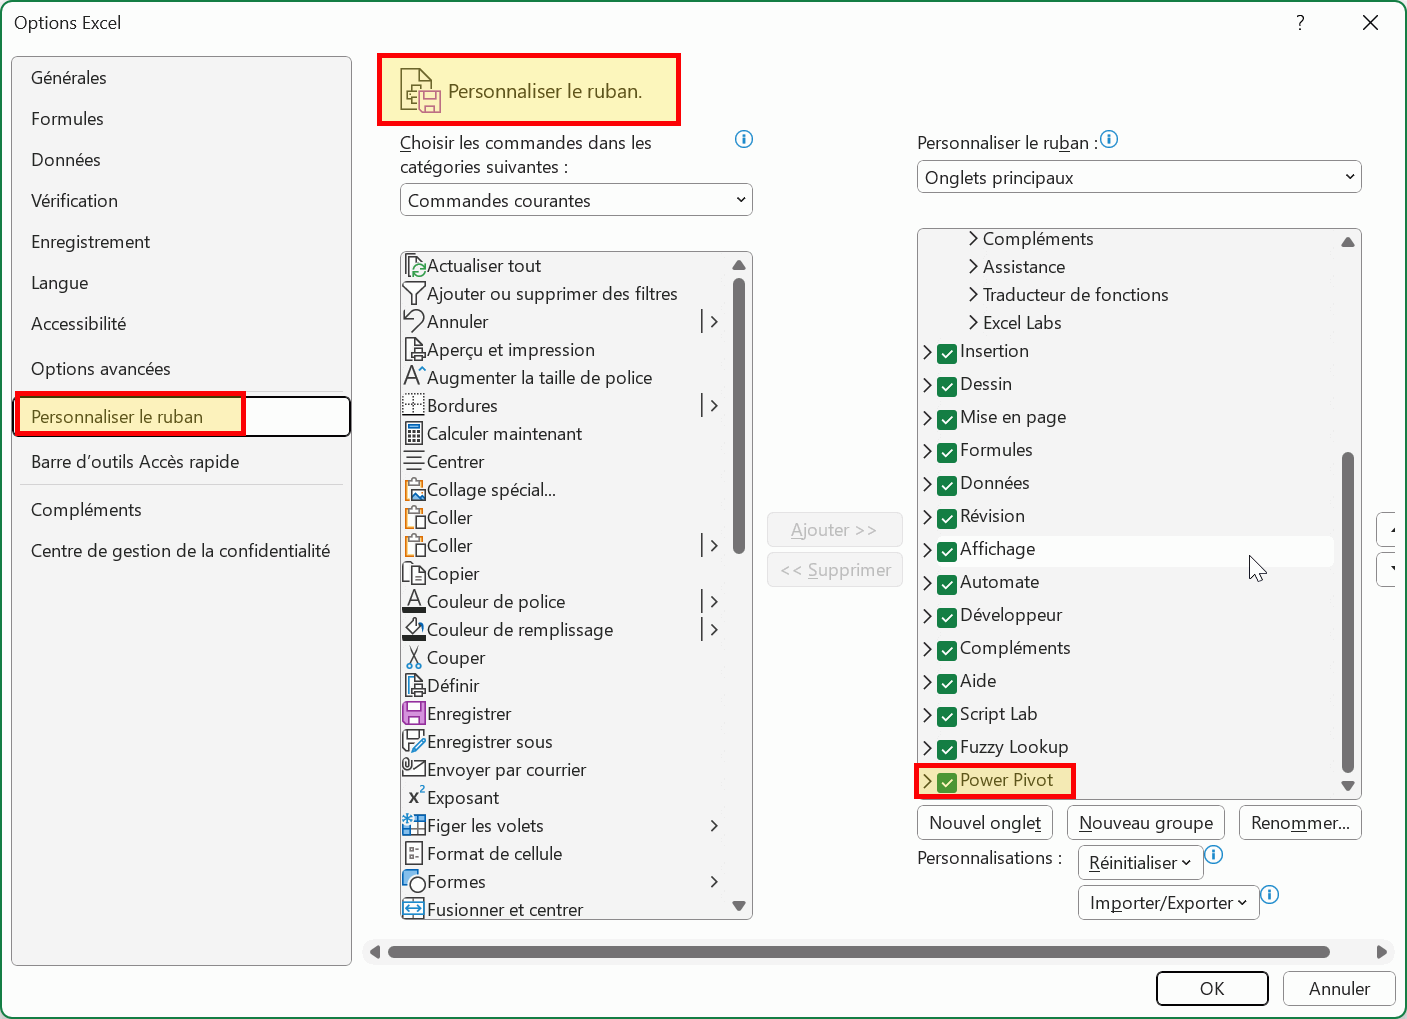Click the Figer les volets icon
Image resolution: width=1407 pixels, height=1019 pixels.
(x=414, y=826)
